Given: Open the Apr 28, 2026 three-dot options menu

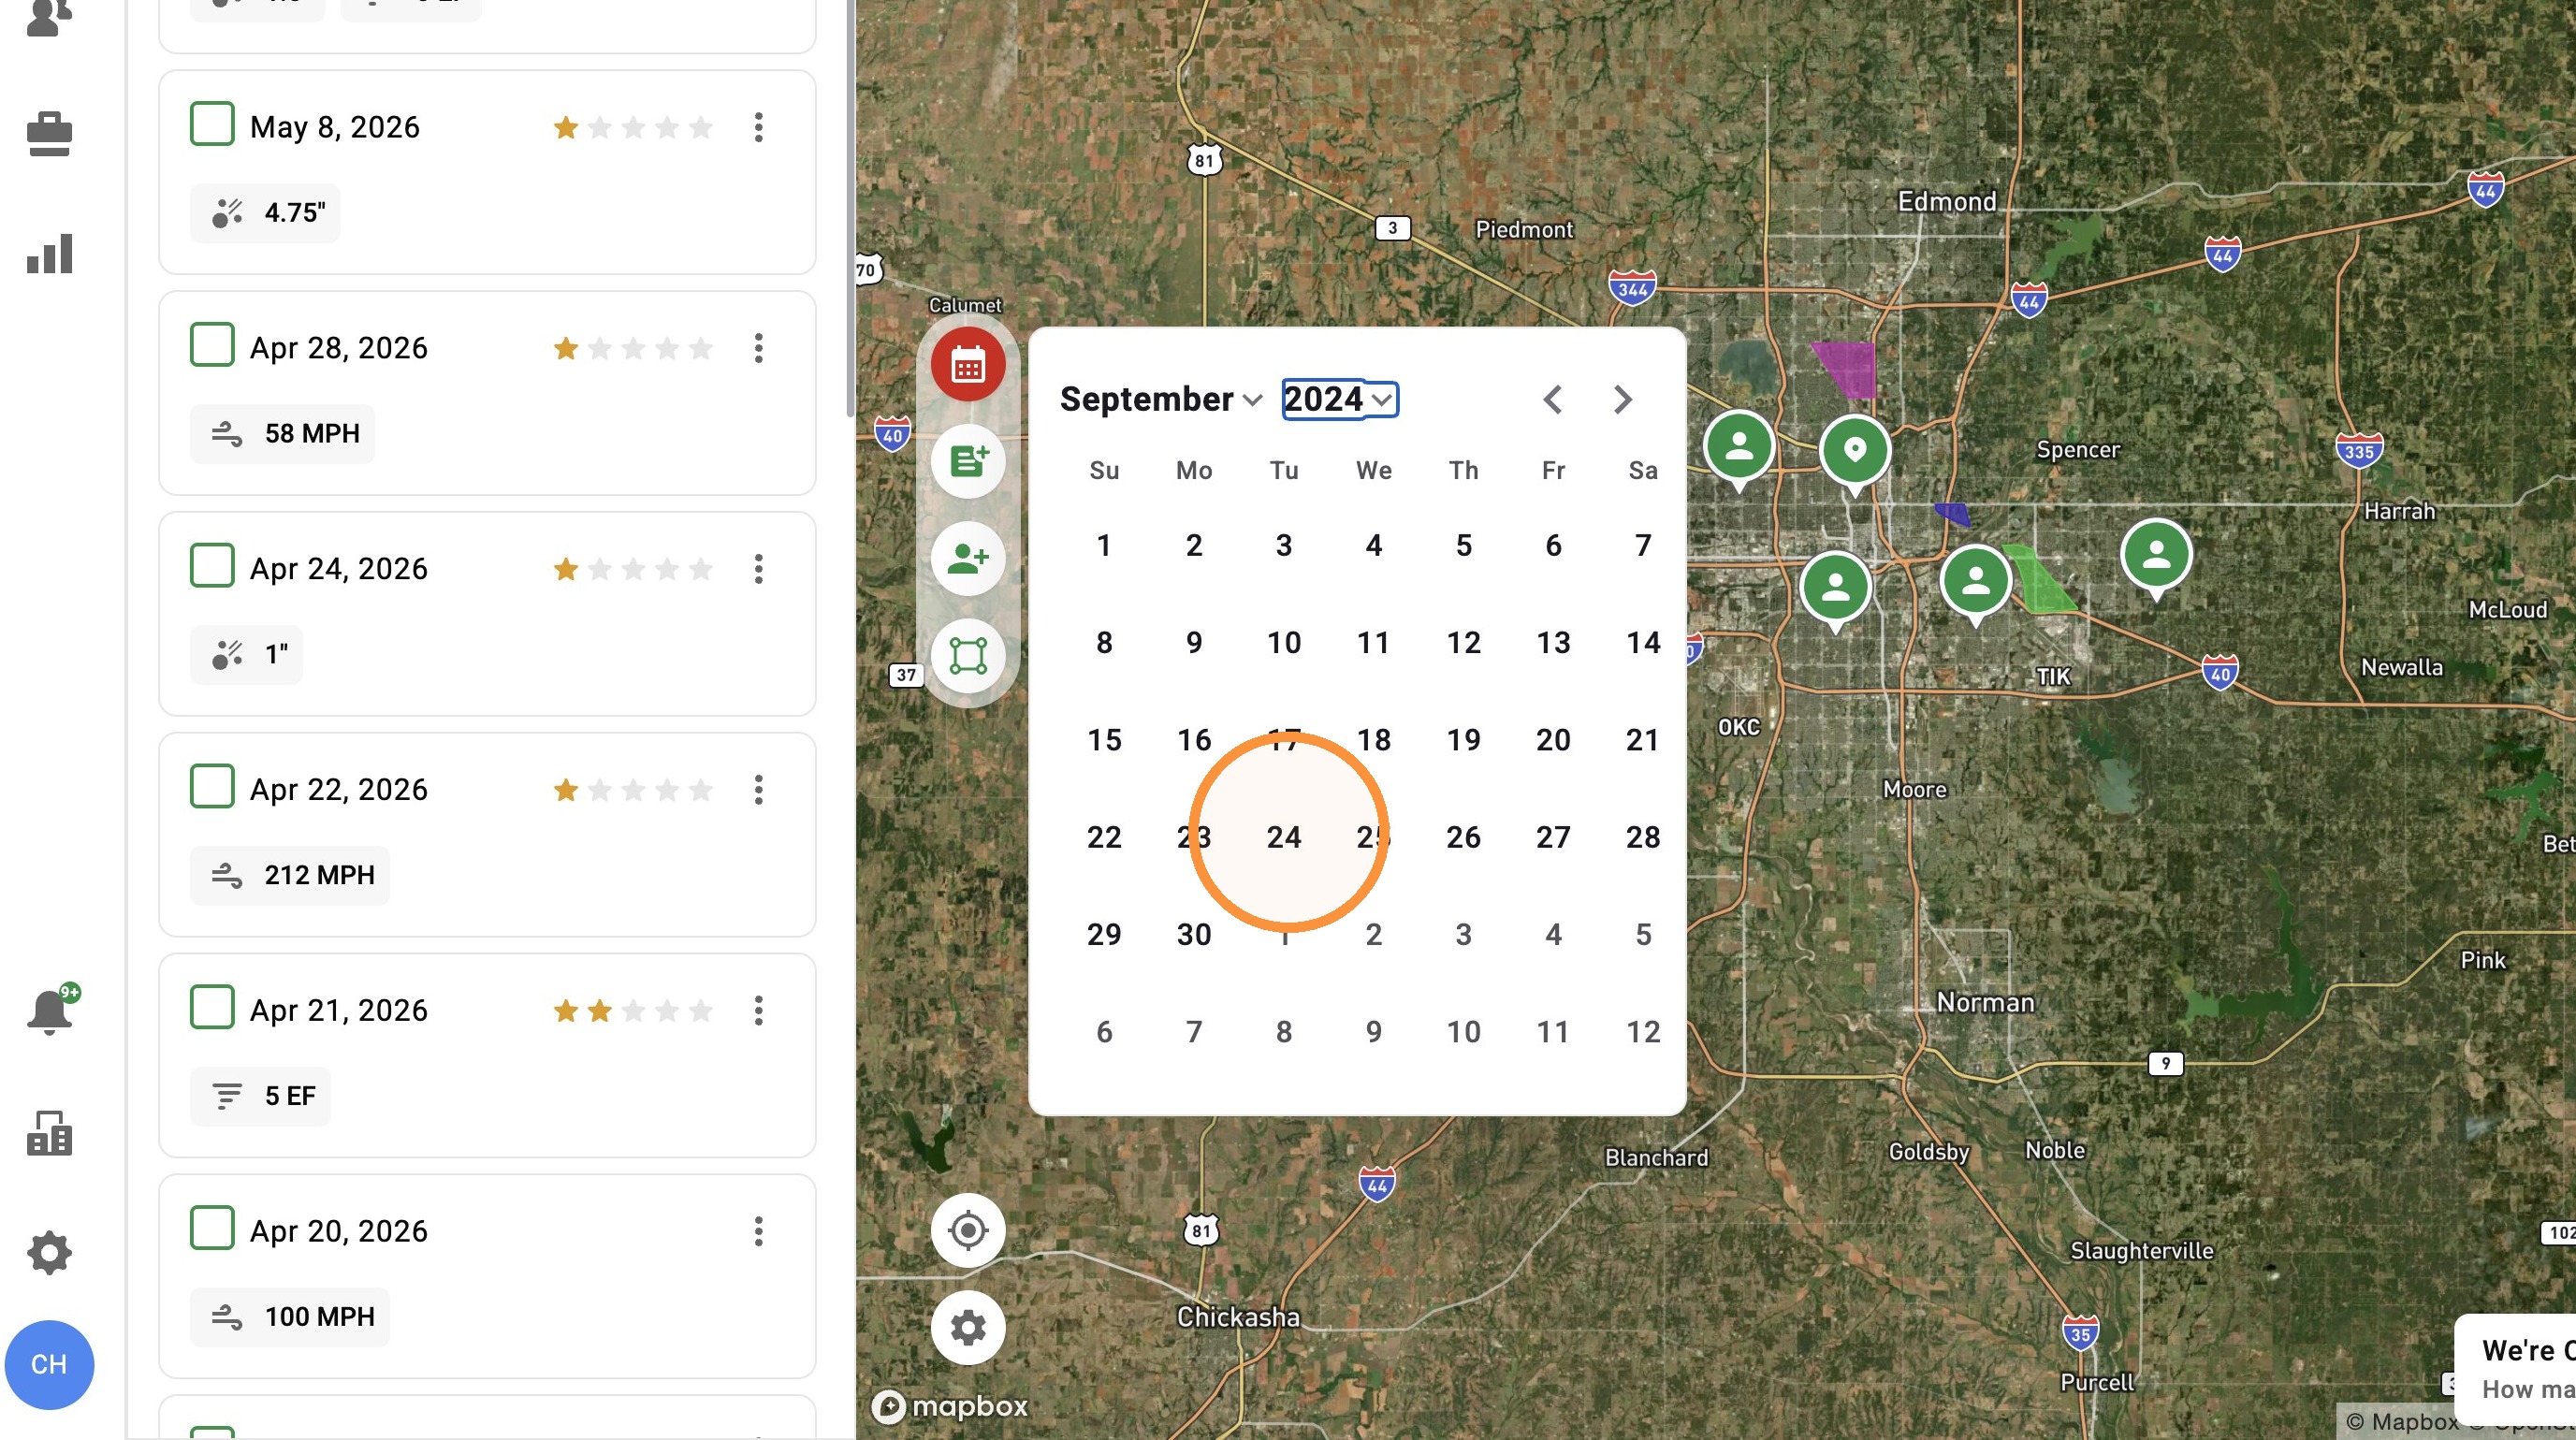Looking at the screenshot, I should click(759, 348).
